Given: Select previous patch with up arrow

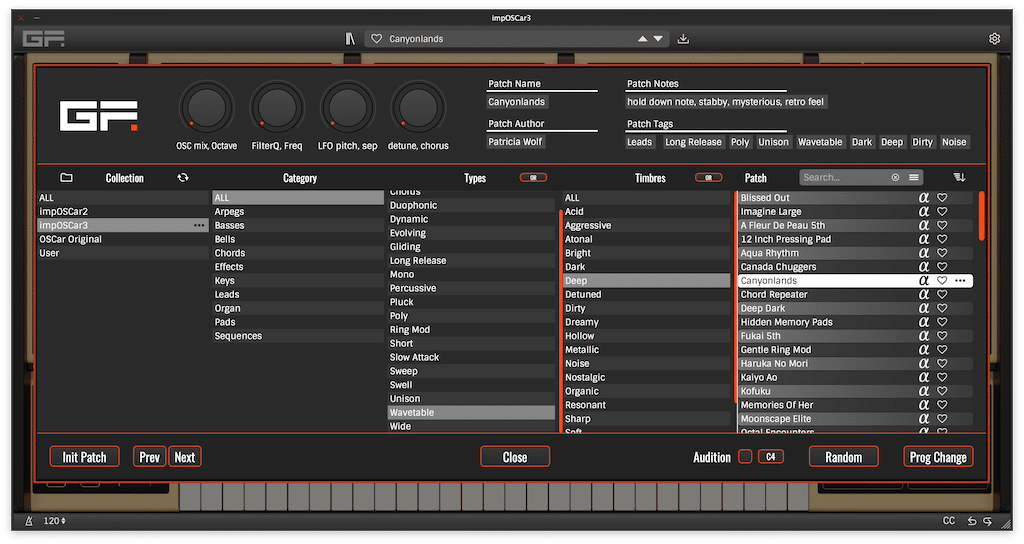Looking at the screenshot, I should [x=643, y=39].
